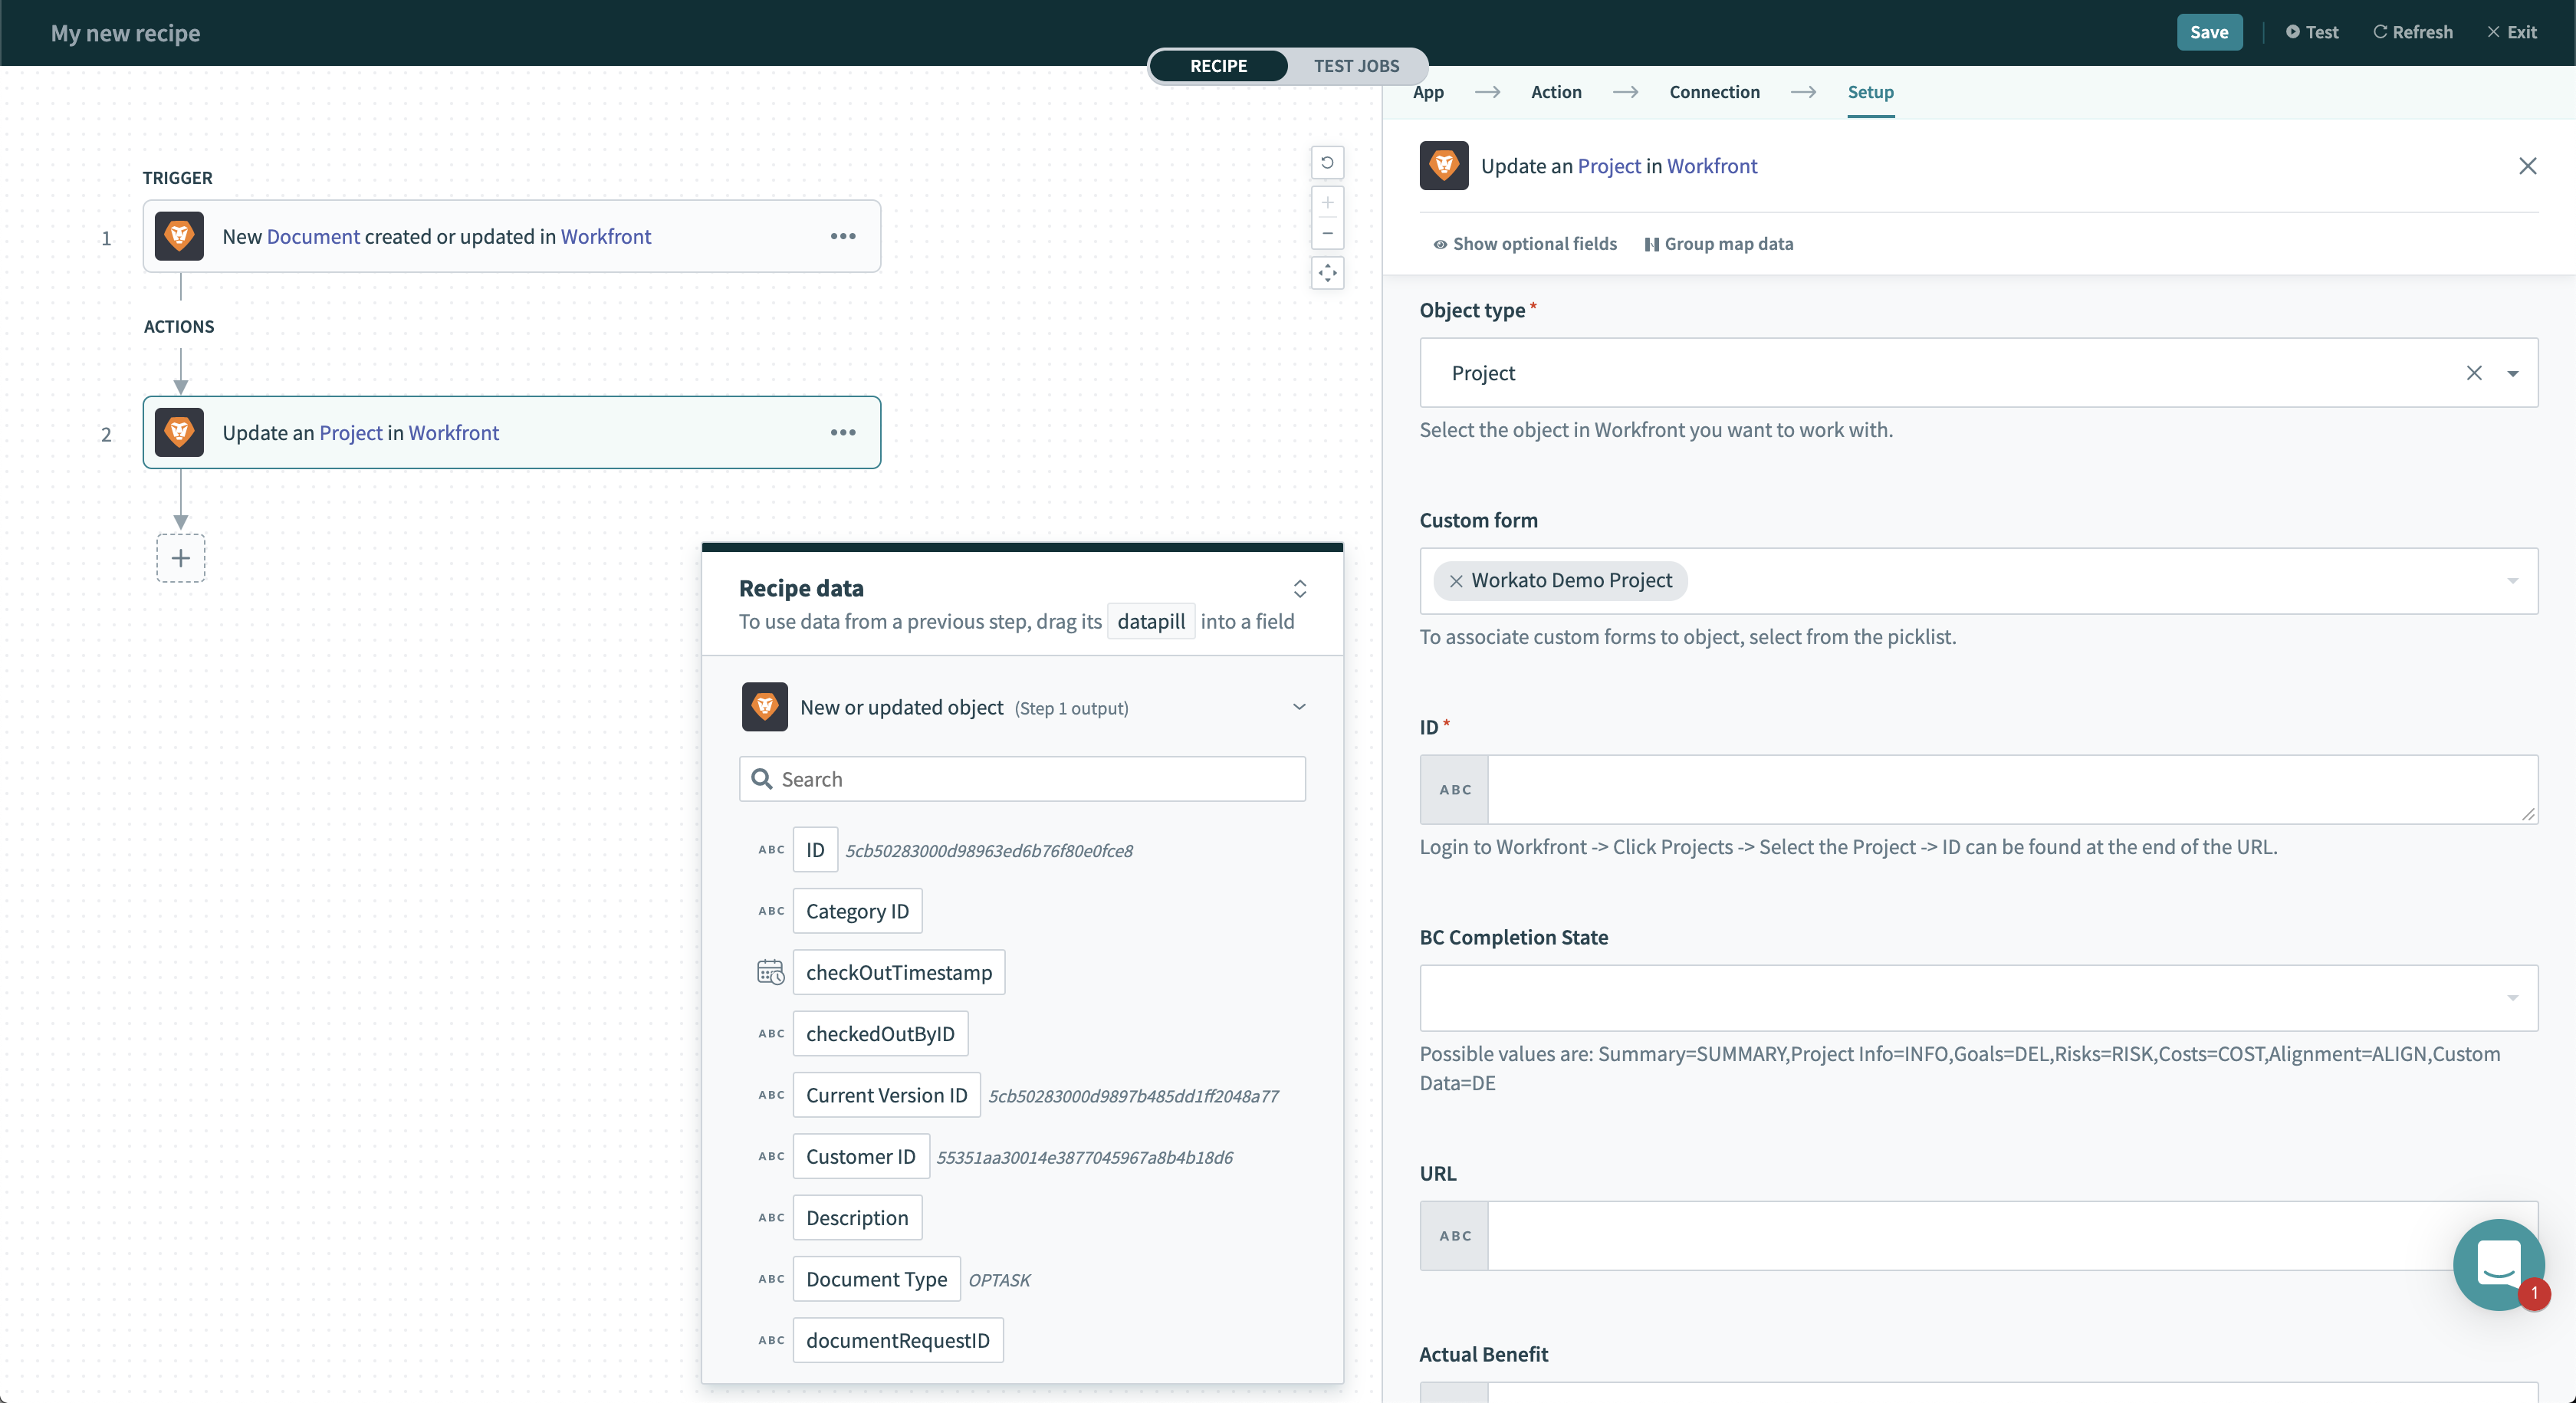Click the Save button
Screen dimensions: 2576x1403
pos(2209,32)
